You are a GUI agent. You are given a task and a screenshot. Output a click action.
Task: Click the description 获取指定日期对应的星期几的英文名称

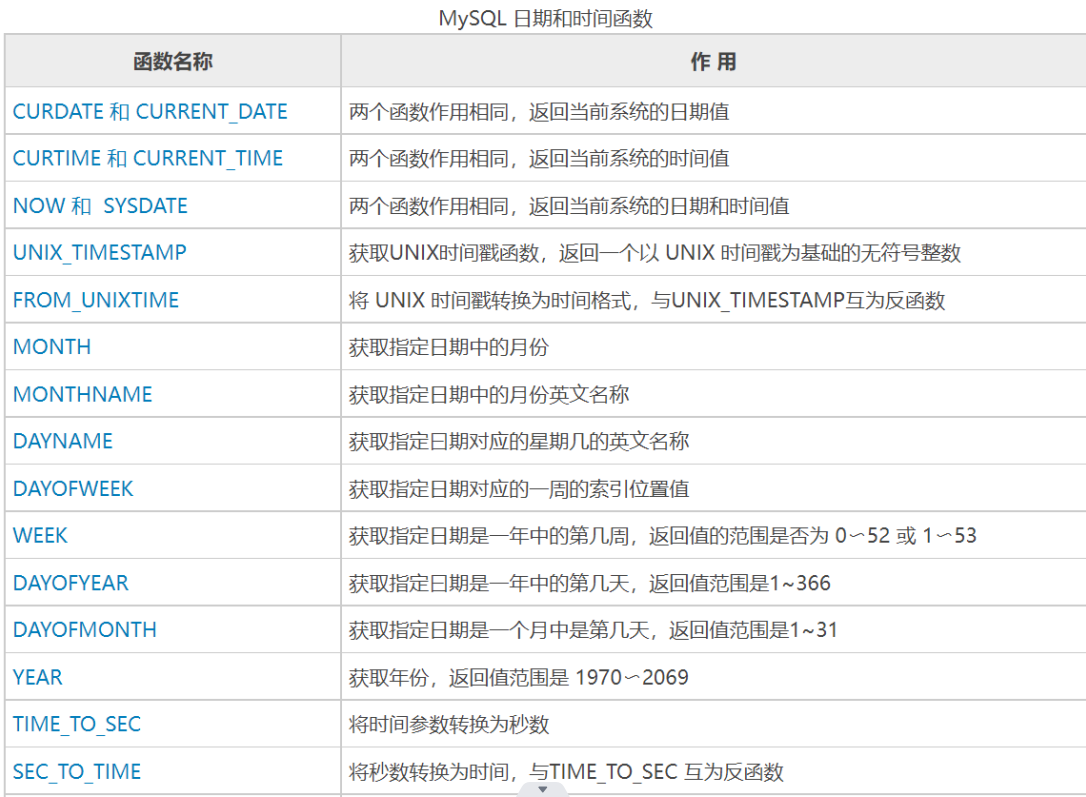tap(519, 441)
